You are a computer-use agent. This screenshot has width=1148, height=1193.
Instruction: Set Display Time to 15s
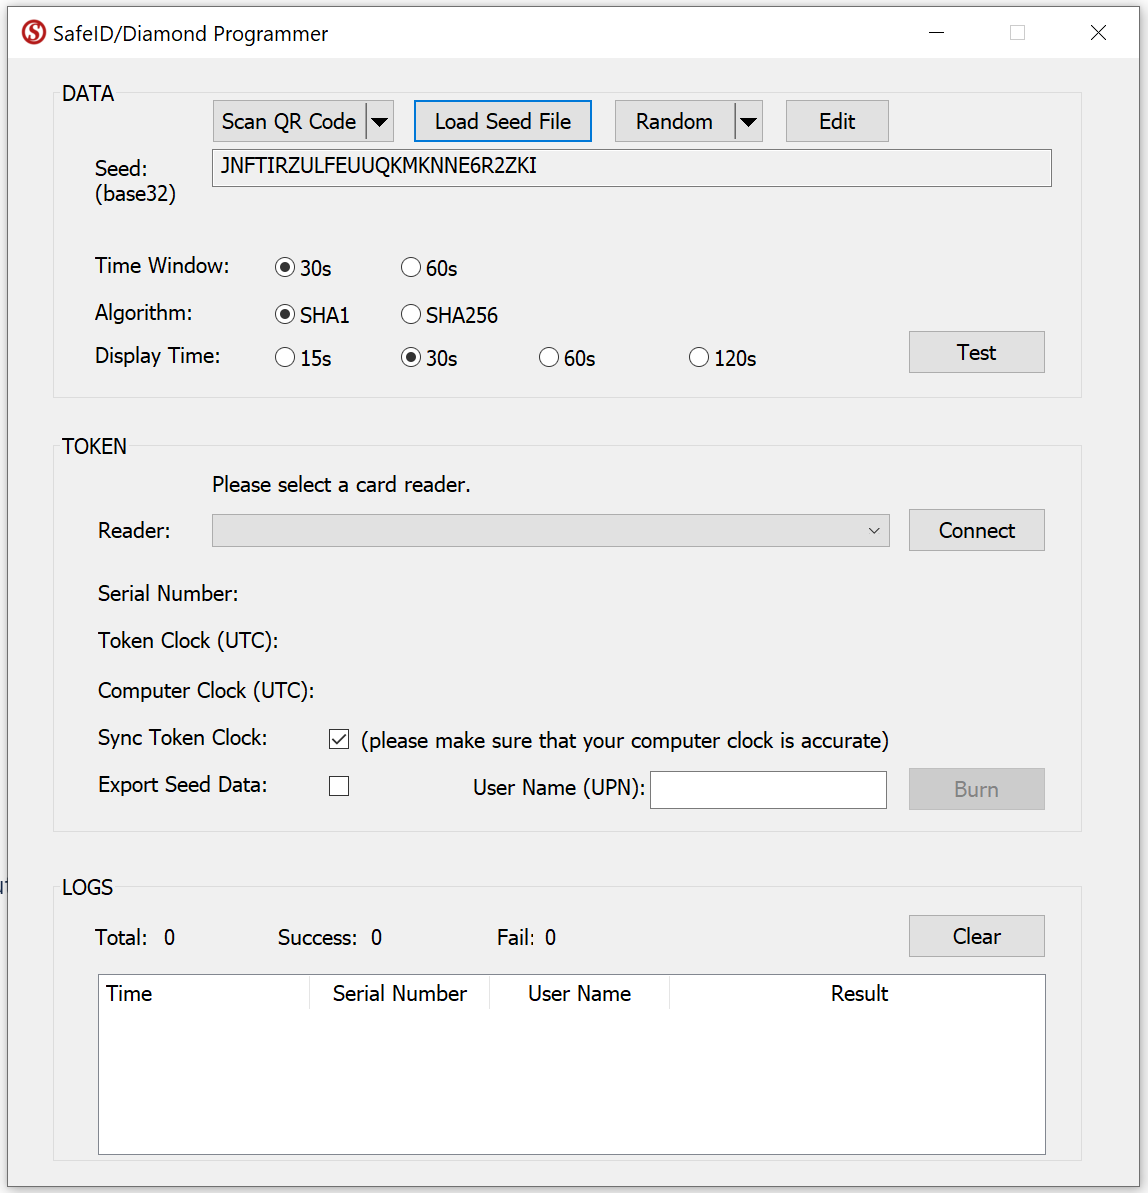(285, 358)
